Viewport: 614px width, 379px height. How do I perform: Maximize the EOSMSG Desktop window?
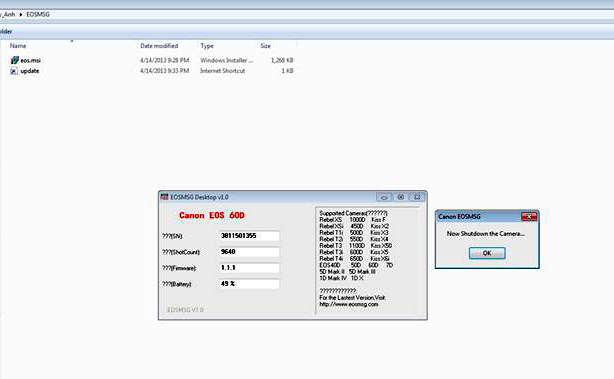point(401,197)
